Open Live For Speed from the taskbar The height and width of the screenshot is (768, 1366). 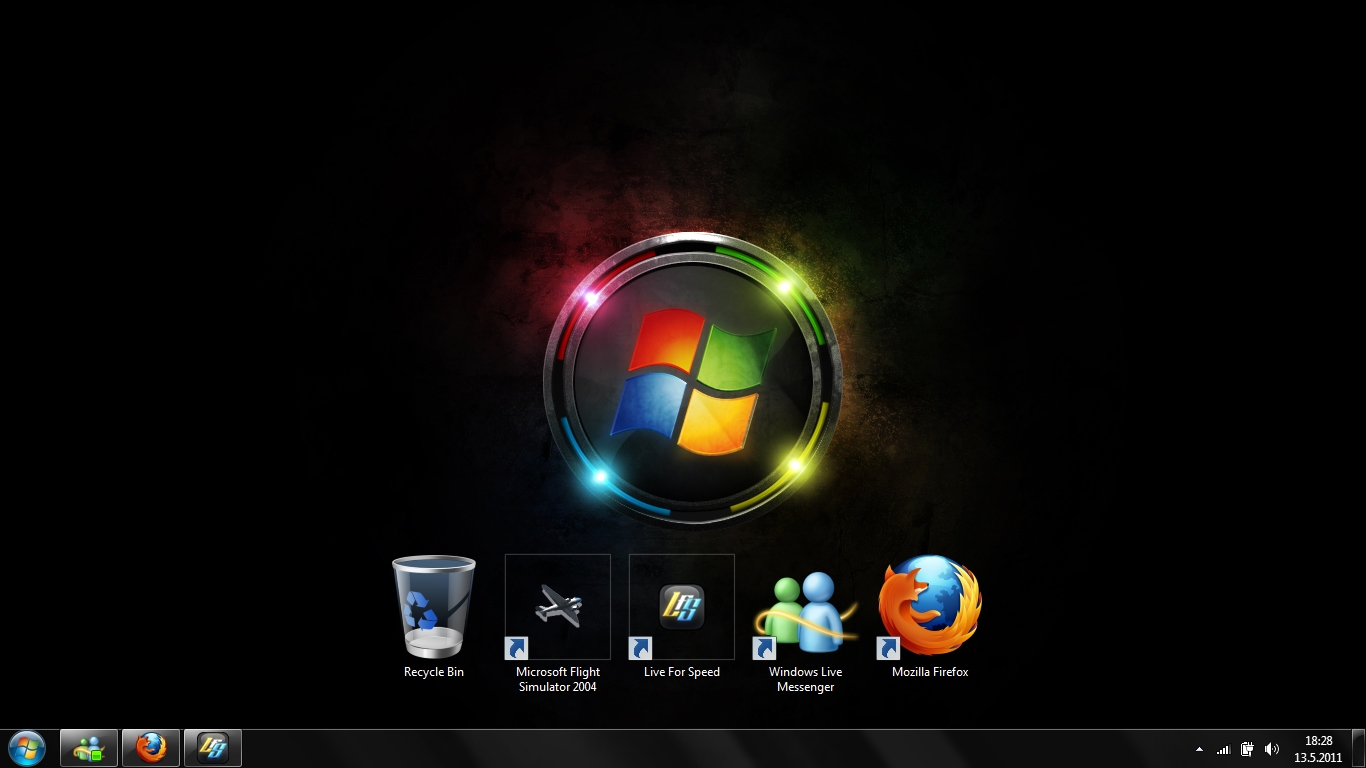[x=213, y=748]
